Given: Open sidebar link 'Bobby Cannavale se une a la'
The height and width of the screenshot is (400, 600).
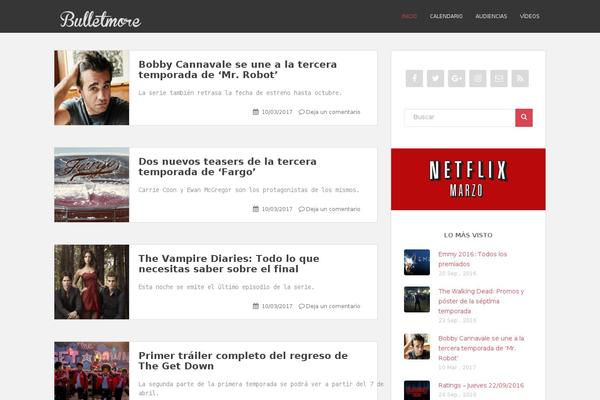Looking at the screenshot, I should click(481, 348).
